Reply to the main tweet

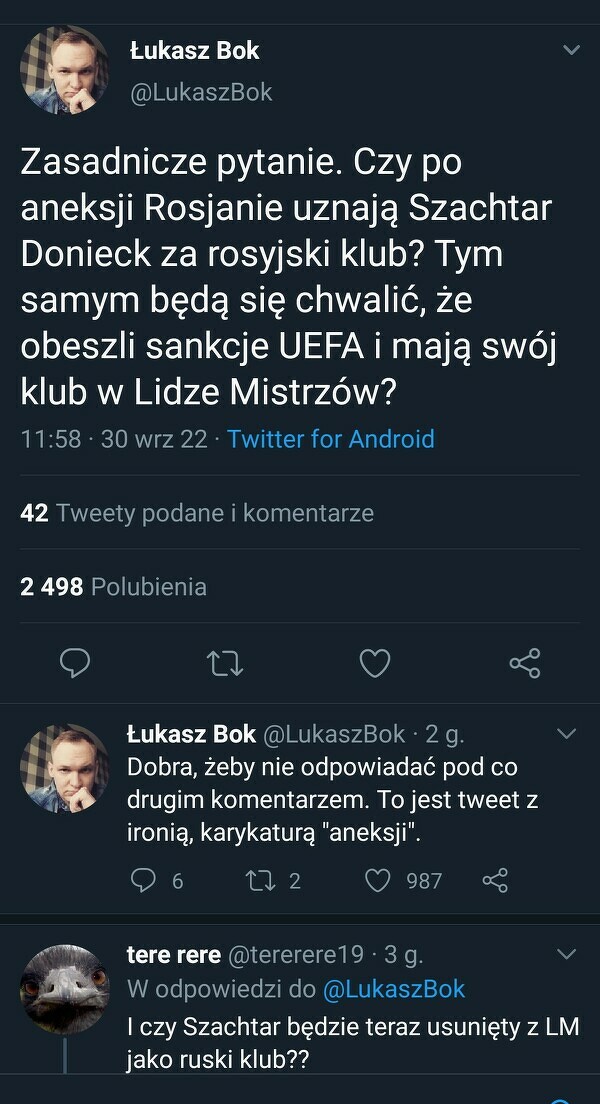coord(75,663)
